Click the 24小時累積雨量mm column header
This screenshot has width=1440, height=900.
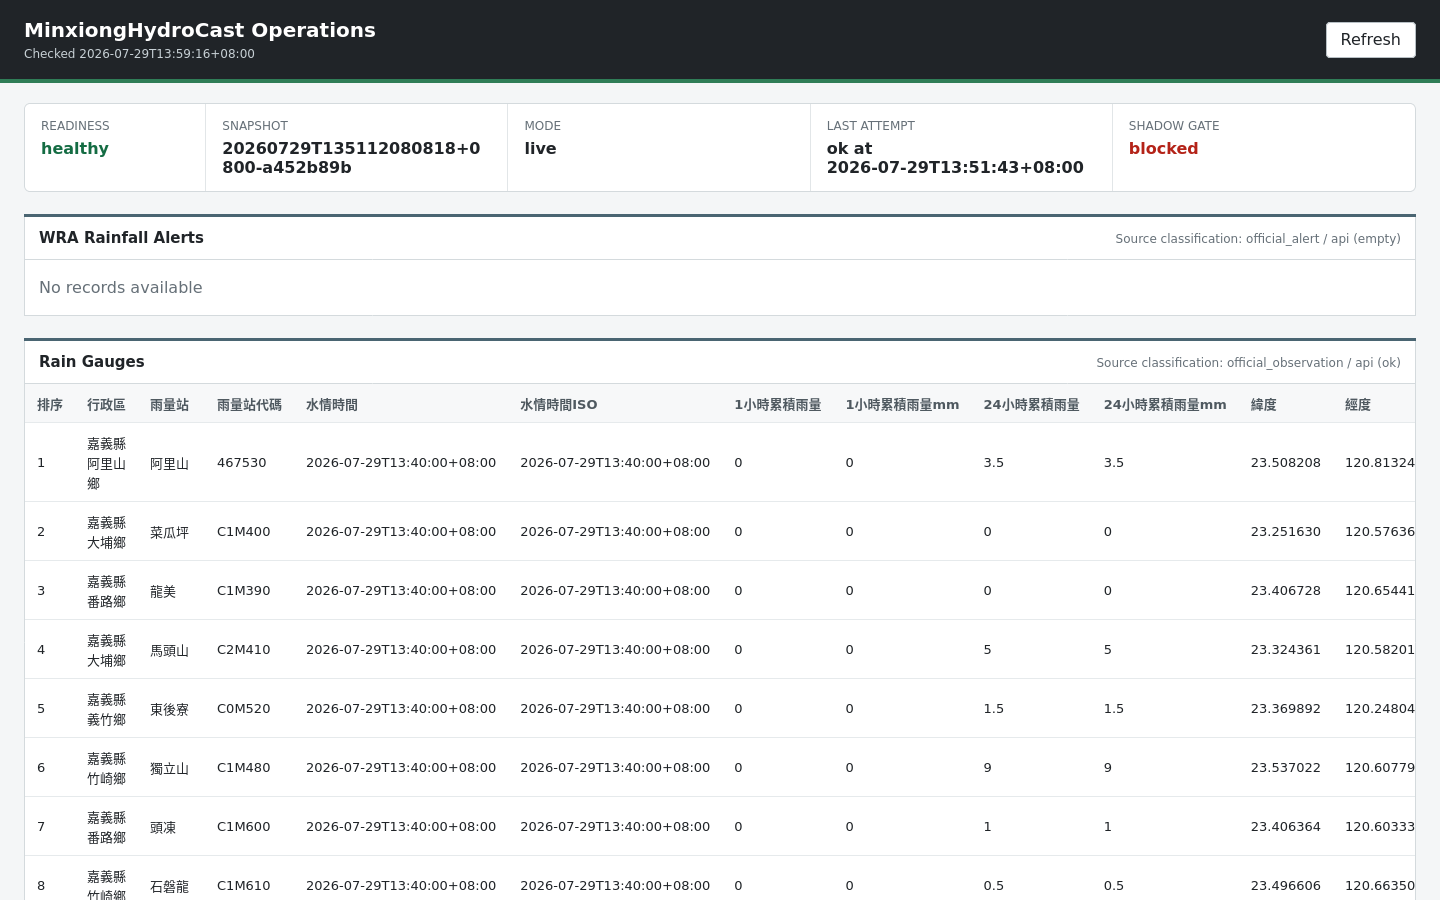pyautogui.click(x=1165, y=405)
